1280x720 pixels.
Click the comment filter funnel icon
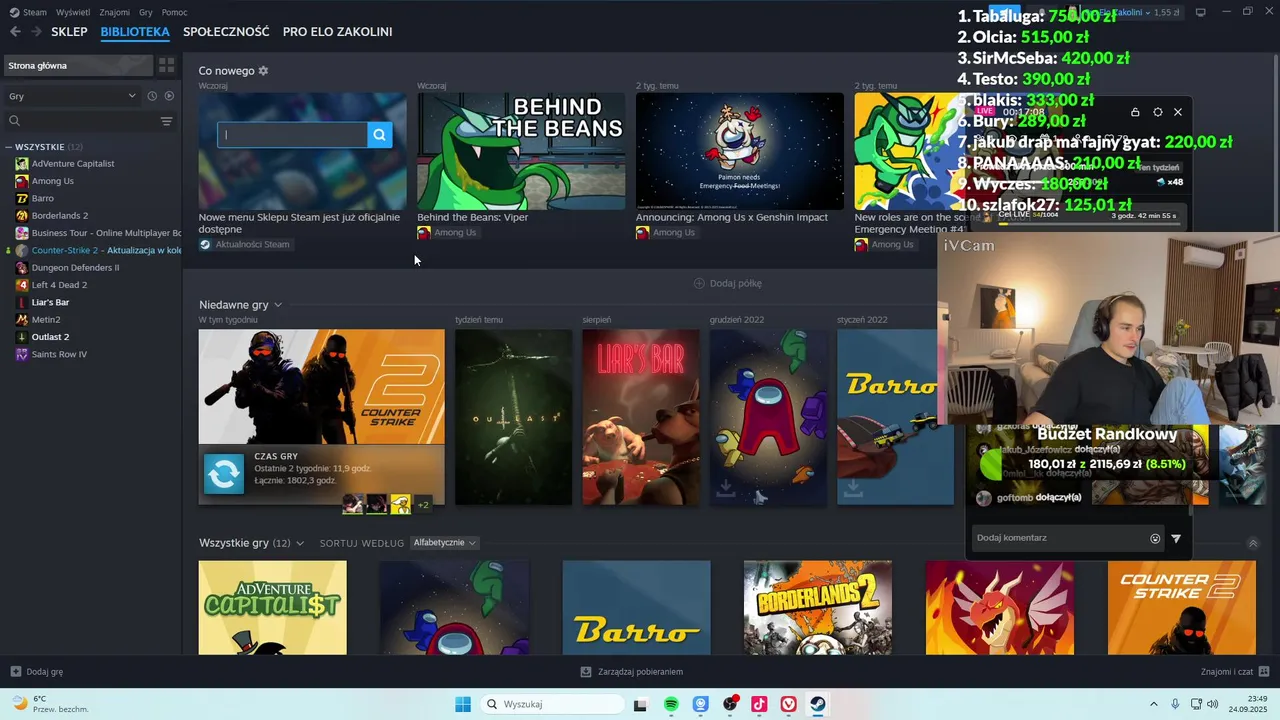pyautogui.click(x=1176, y=538)
